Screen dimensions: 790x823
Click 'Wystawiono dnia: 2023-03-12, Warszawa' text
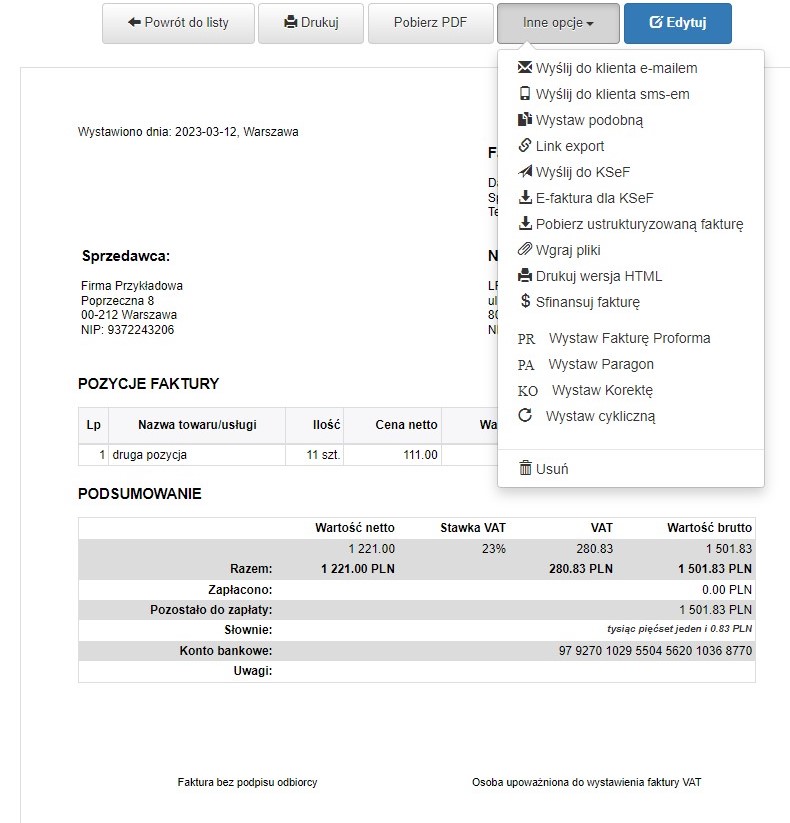coord(188,132)
